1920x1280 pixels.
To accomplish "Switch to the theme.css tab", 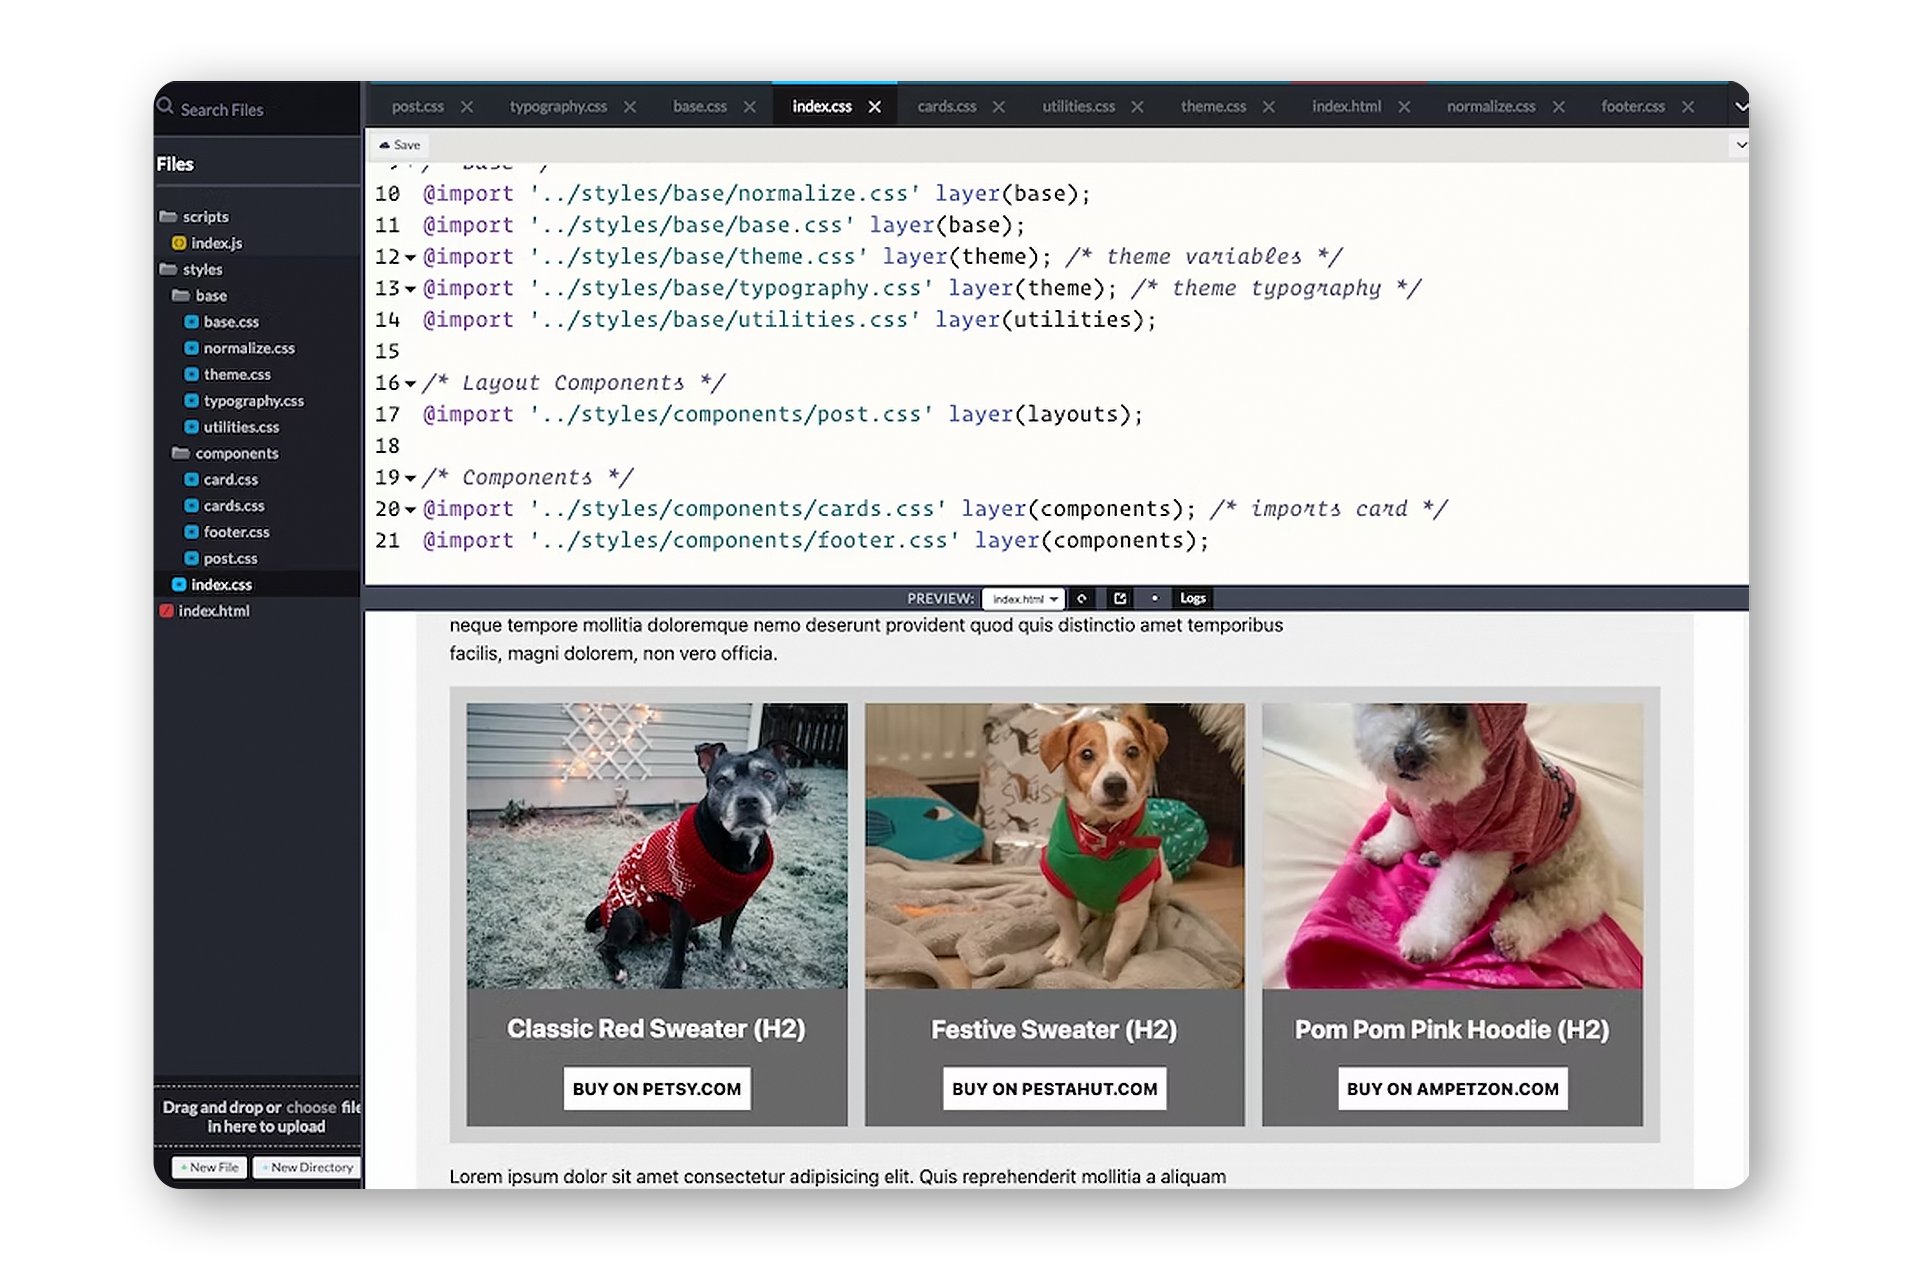I will 1213,106.
